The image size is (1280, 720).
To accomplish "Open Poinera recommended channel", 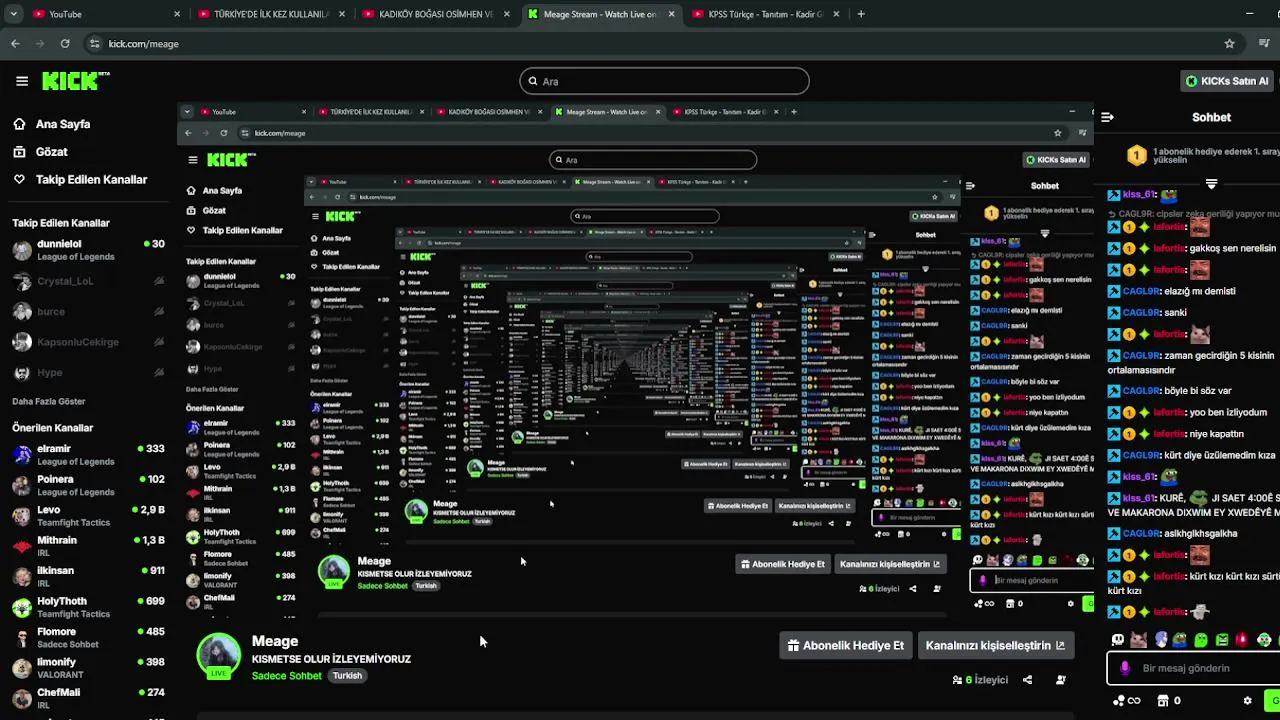I will [88, 485].
